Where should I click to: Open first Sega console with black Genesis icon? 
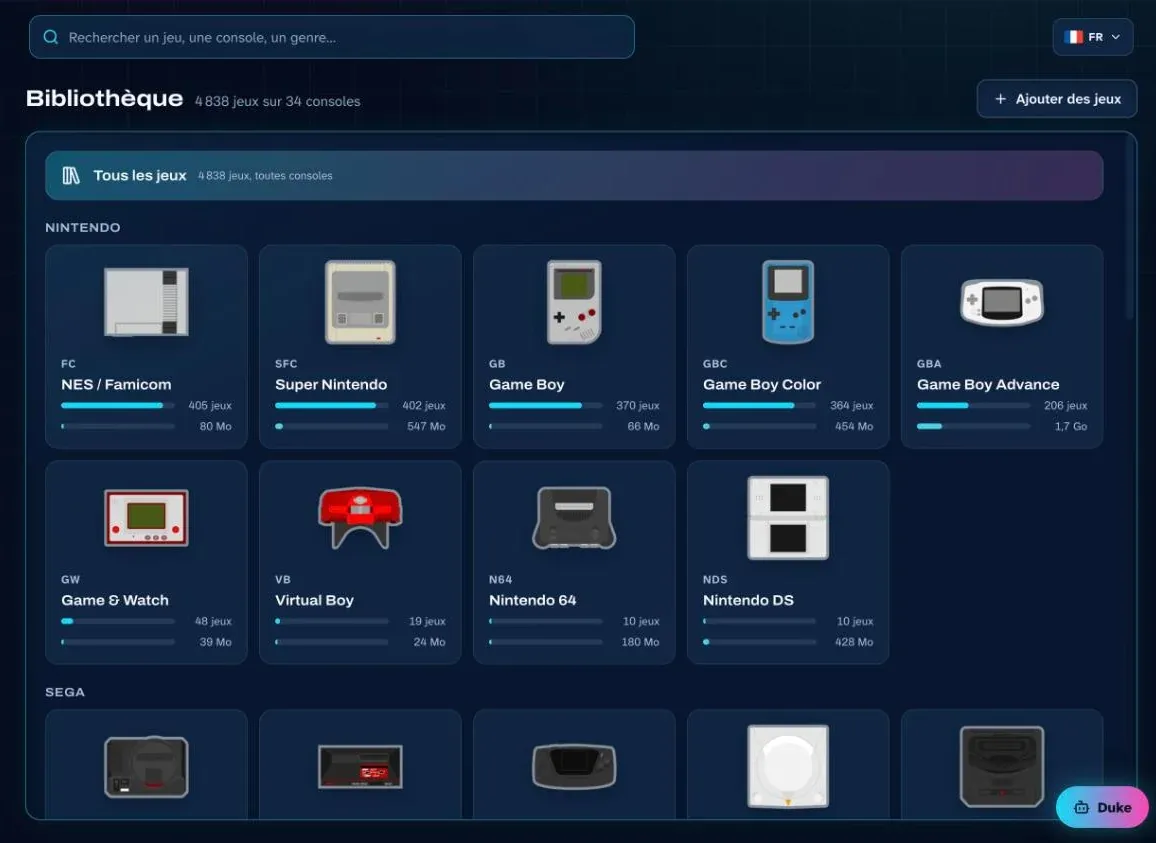tap(146, 767)
